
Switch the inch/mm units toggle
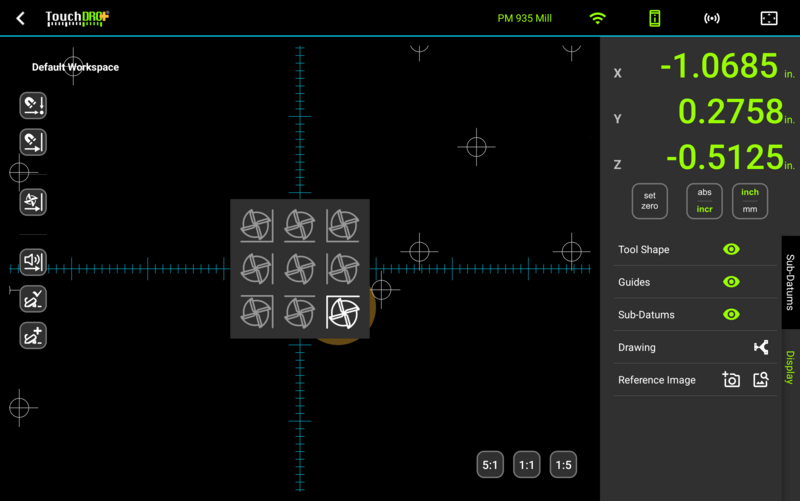pyautogui.click(x=749, y=201)
